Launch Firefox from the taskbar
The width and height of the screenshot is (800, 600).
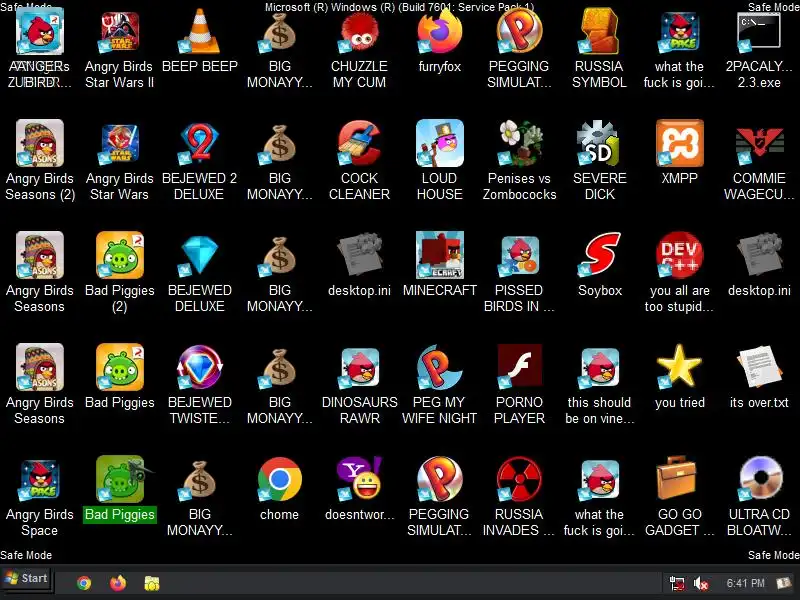[x=118, y=583]
